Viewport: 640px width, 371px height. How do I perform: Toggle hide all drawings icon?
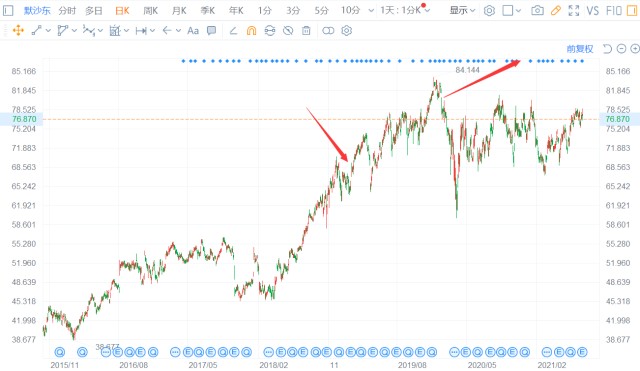coord(288,31)
